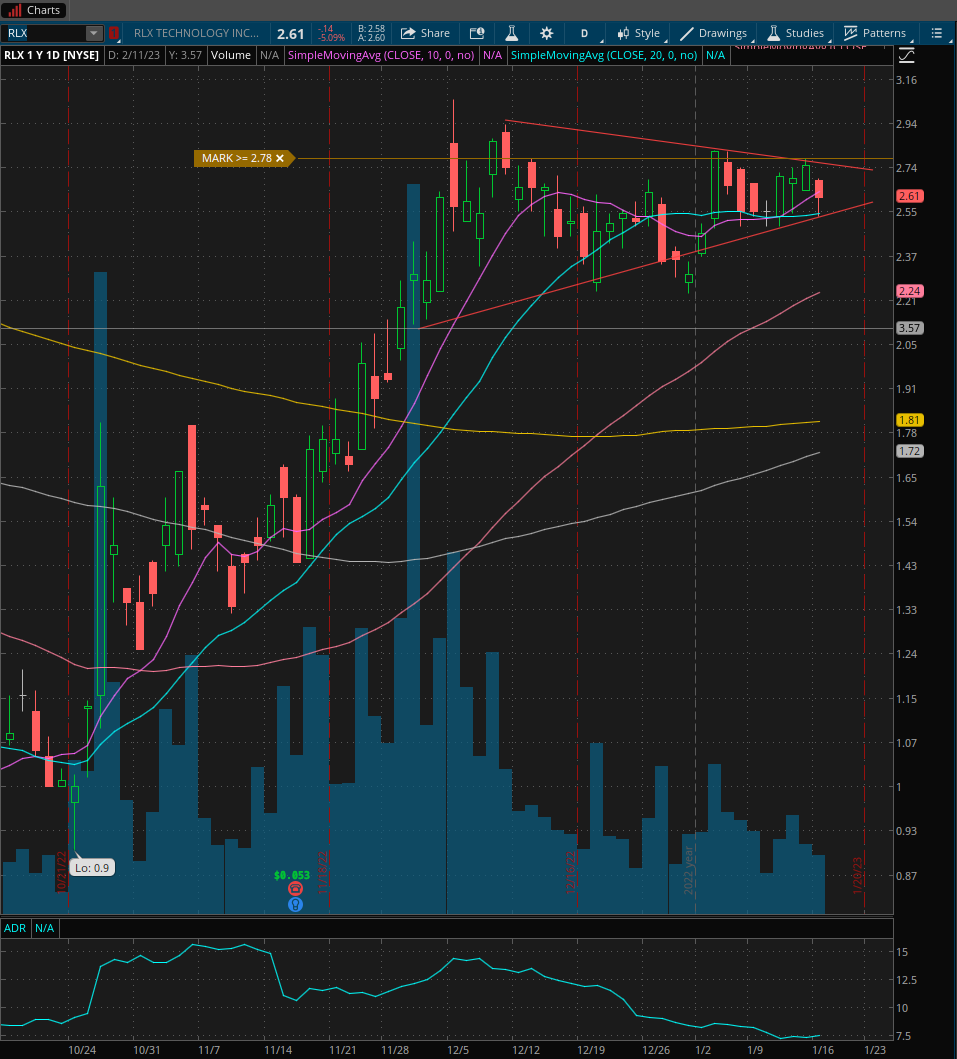The width and height of the screenshot is (957, 1059).
Task: Click the 2.61 last price bubble on axis
Action: tap(909, 196)
